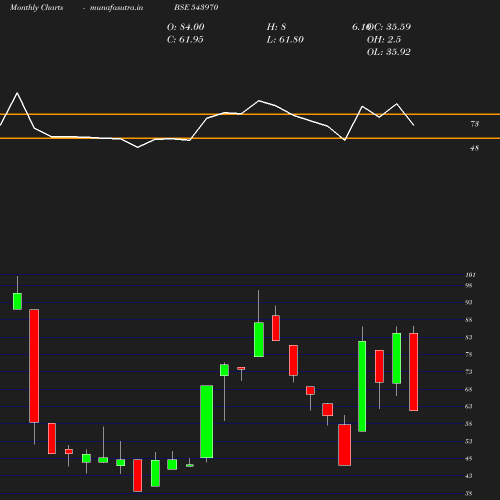The image size is (500, 500).
Task: Click the price axis label '38'
Action: tap(468, 494)
